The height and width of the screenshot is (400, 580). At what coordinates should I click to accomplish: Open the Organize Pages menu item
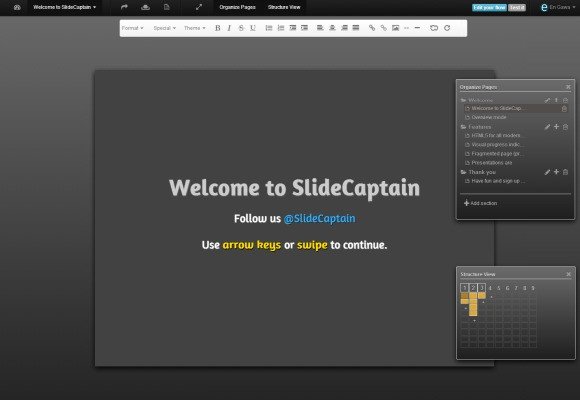(237, 7)
